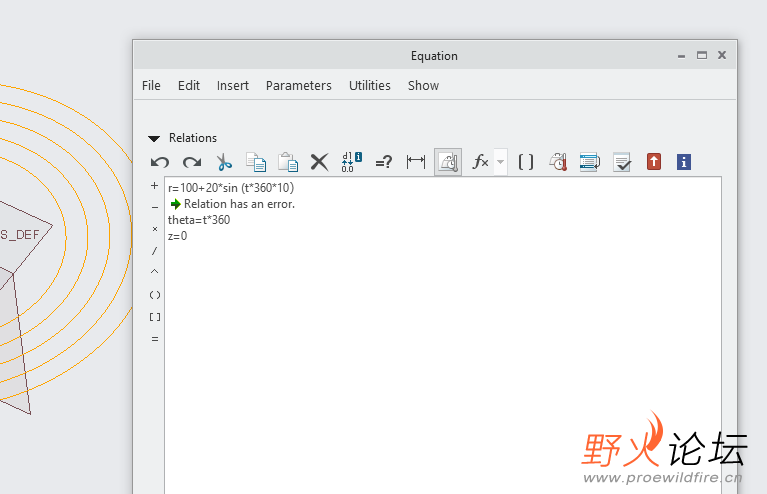Click the icon right of brackets icon
This screenshot has height=494, width=767.
pos(558,162)
